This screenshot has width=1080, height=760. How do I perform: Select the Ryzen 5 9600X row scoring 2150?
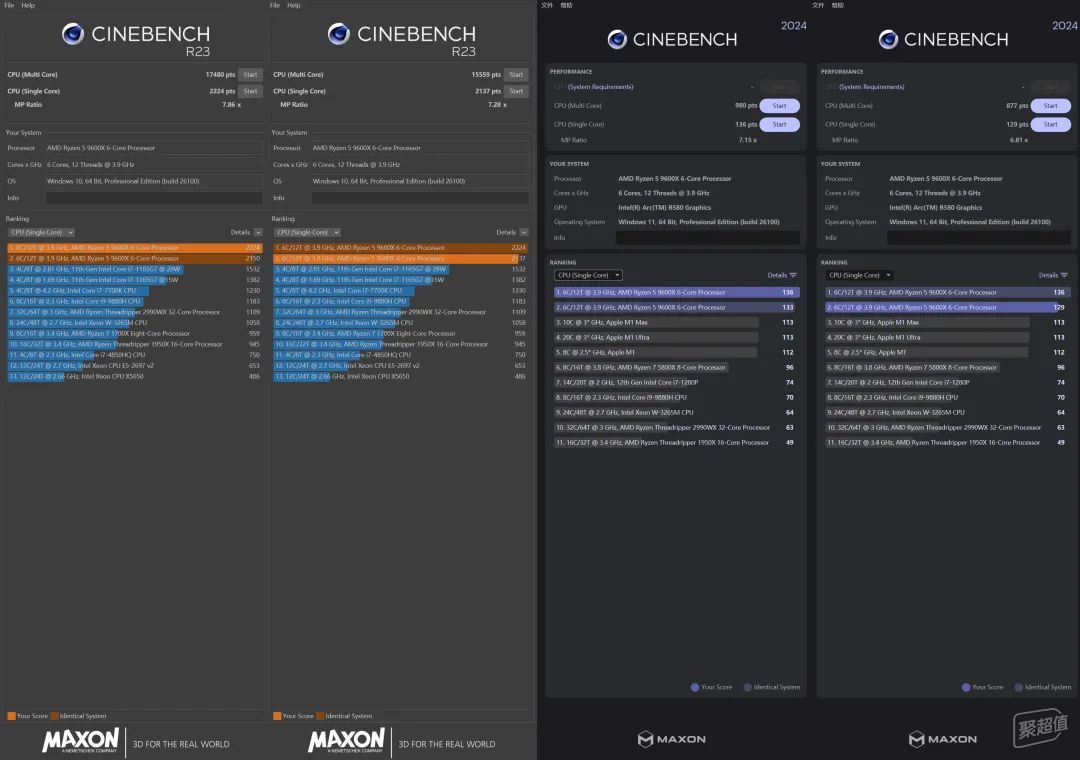pyautogui.click(x=134, y=258)
